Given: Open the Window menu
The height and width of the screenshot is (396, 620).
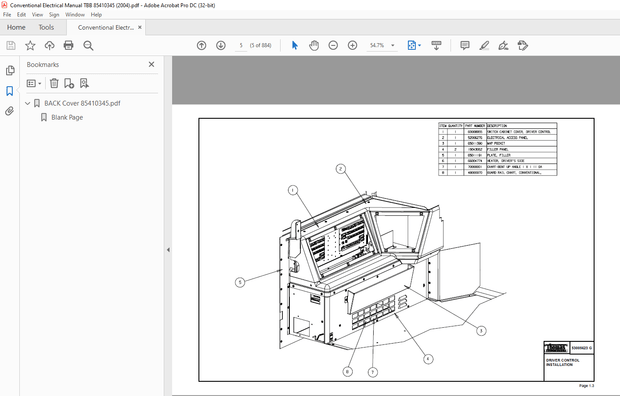Looking at the screenshot, I should click(75, 15).
